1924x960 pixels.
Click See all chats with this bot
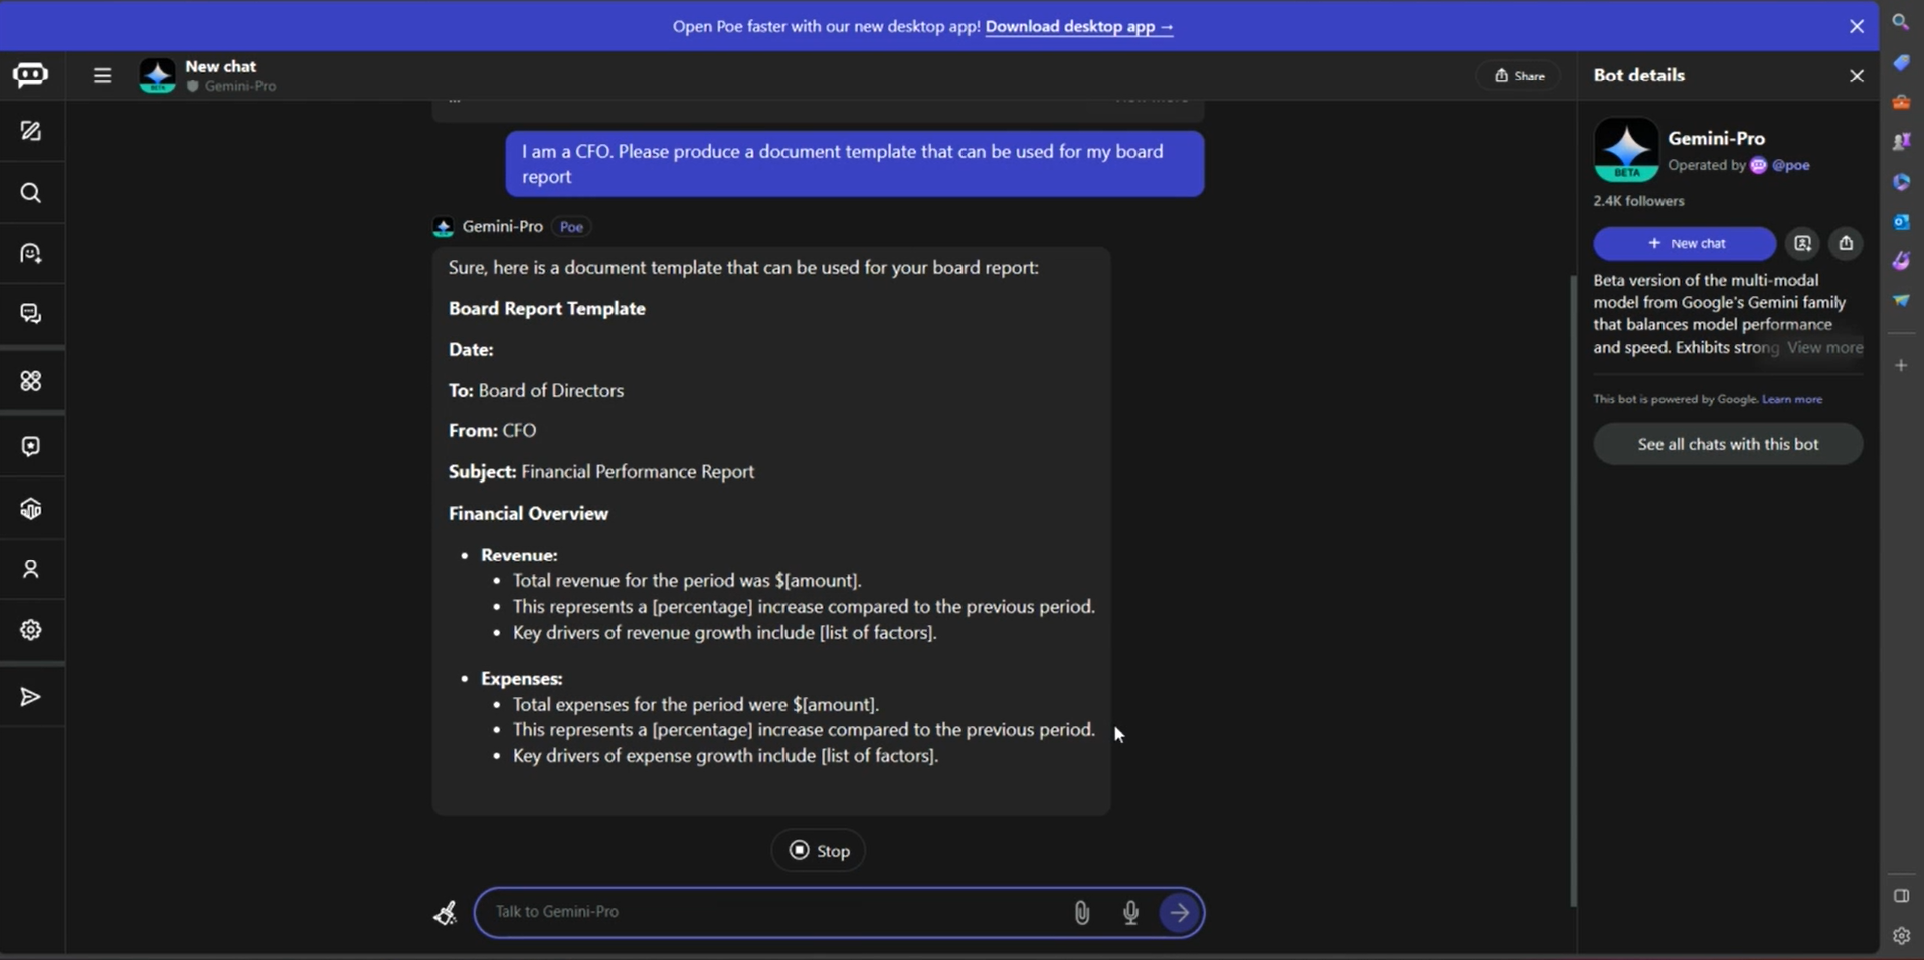[x=1728, y=444]
